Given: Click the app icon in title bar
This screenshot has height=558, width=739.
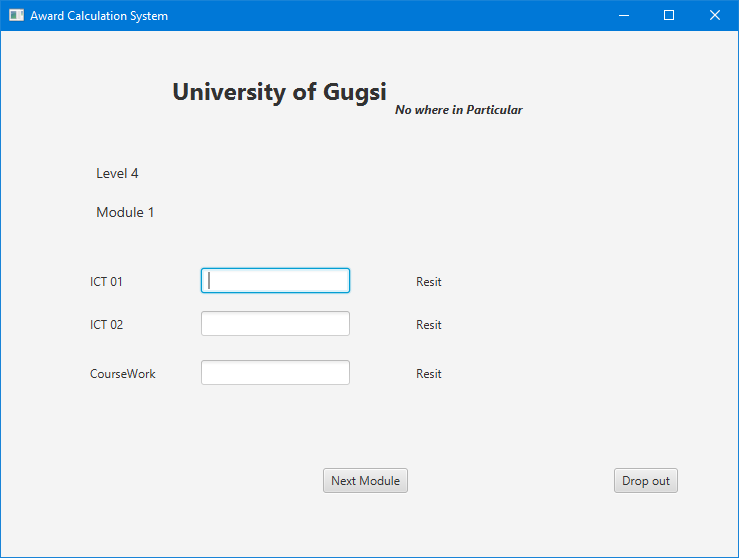Looking at the screenshot, I should 16,16.
